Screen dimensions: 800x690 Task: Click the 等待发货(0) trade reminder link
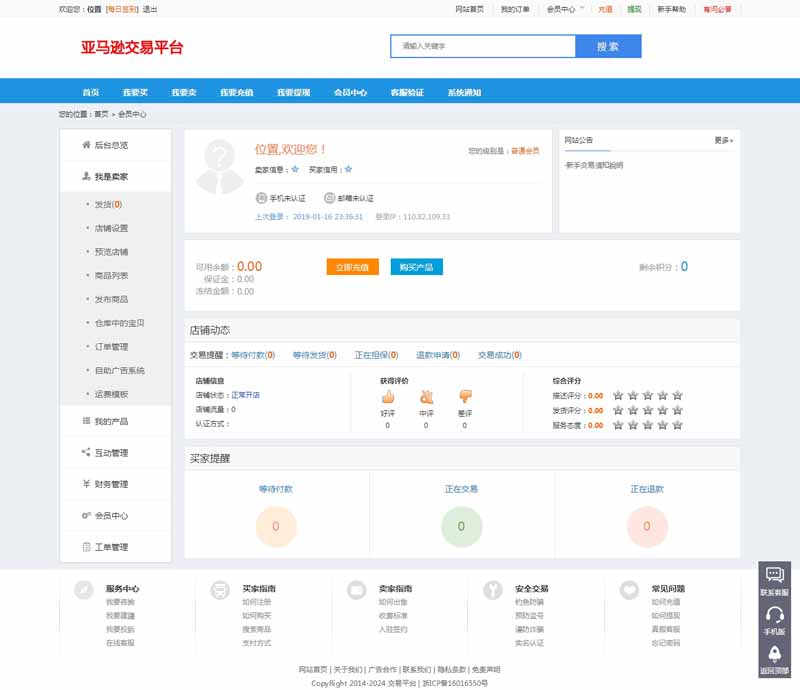[315, 355]
